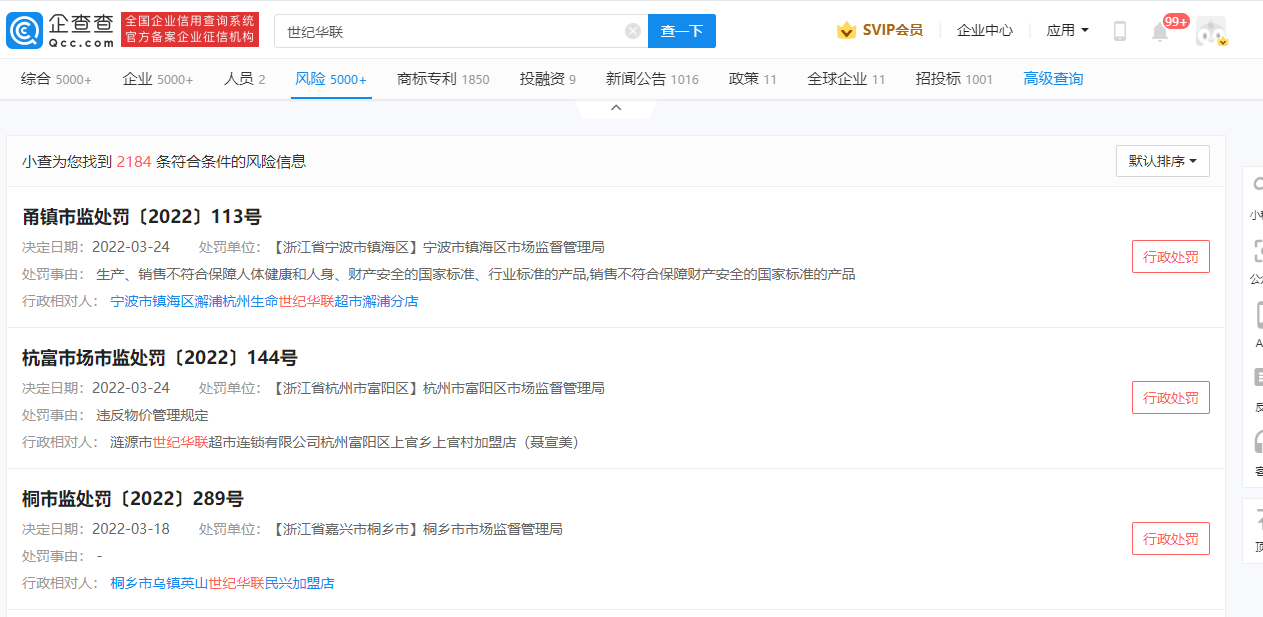Go to 企业中心
This screenshot has height=617, width=1263.
pos(985,31)
